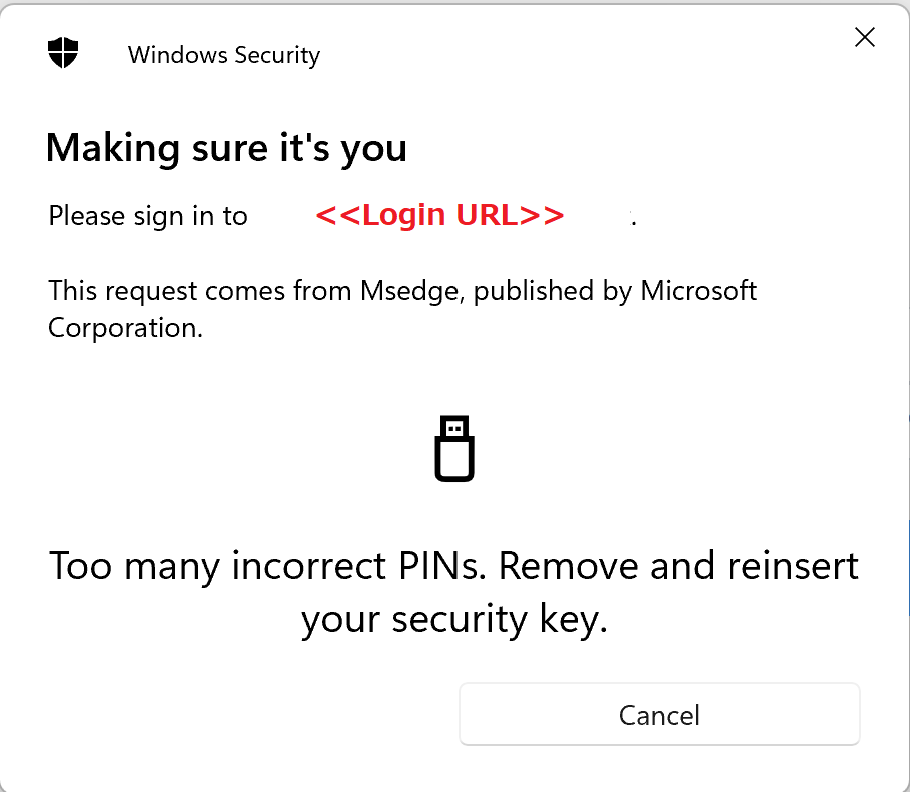Viewport: 910px width, 792px height.
Task: Click the period following the Login URL
Action: coord(634,222)
